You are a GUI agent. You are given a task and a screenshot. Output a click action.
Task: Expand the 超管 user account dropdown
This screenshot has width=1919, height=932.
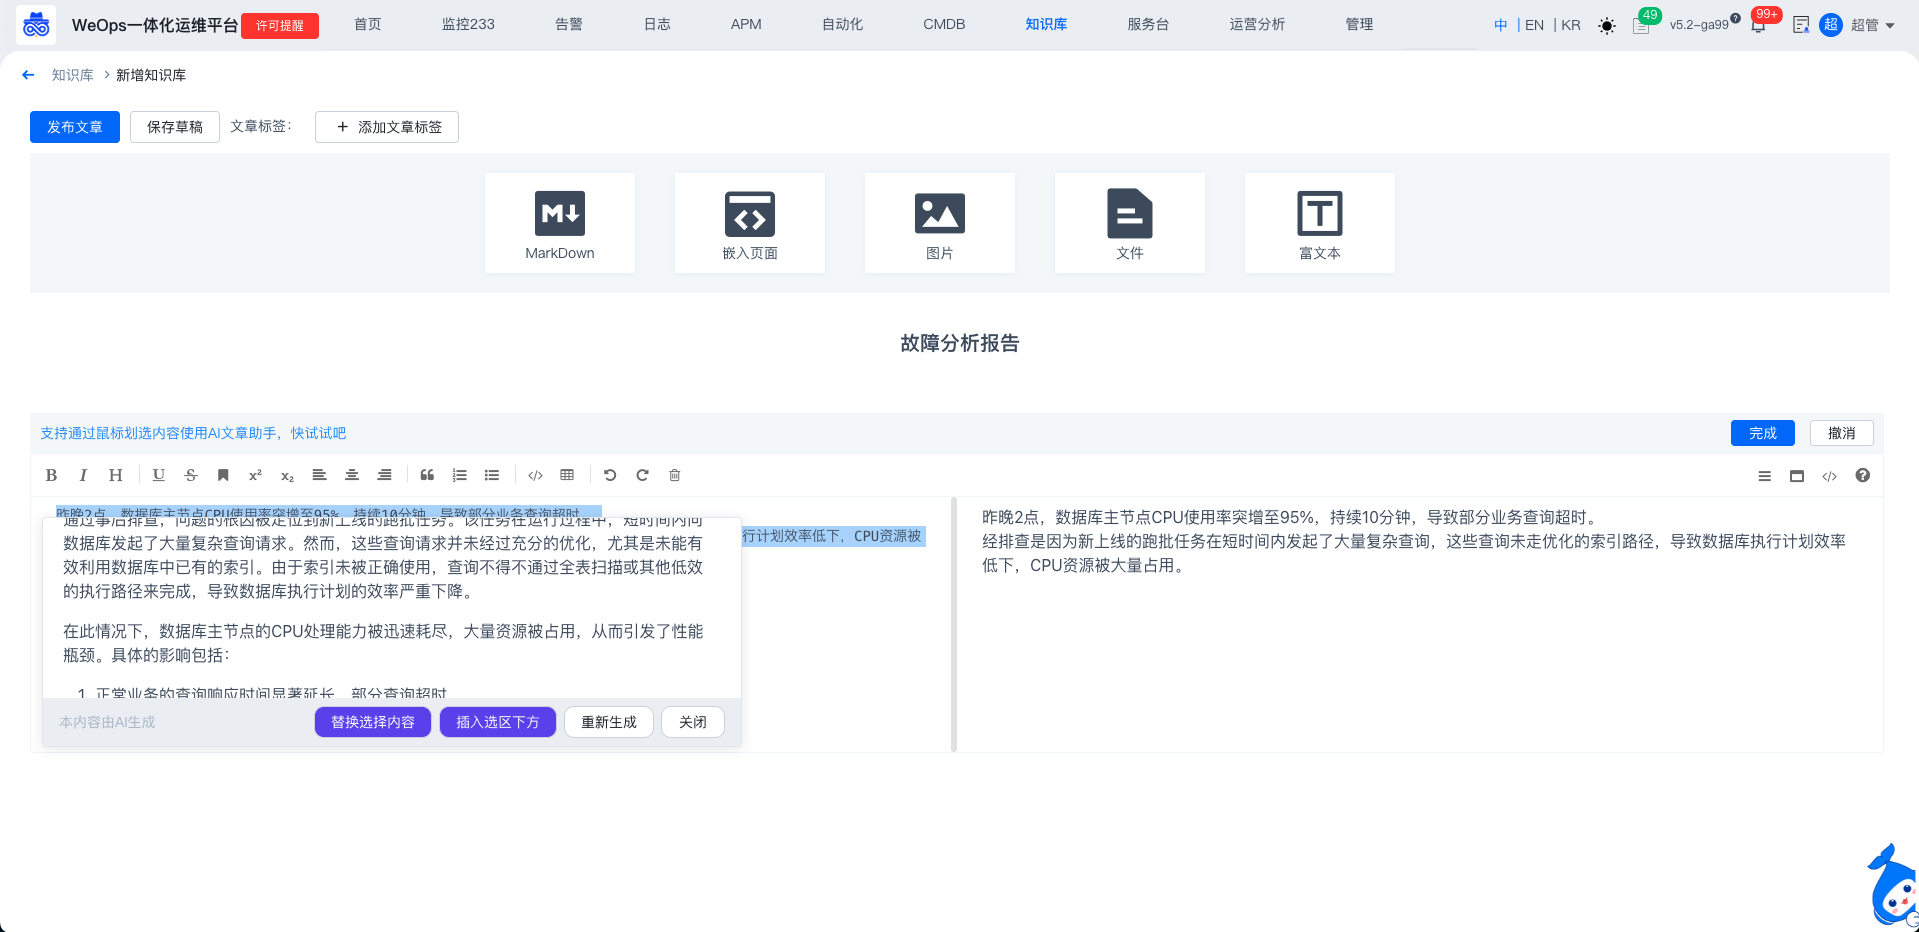(x=1870, y=25)
